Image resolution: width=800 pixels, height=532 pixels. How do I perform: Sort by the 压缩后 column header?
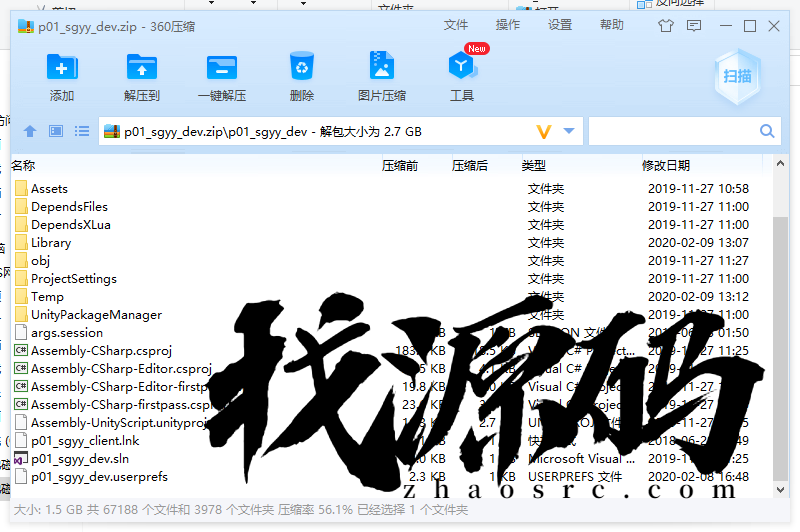click(x=469, y=165)
